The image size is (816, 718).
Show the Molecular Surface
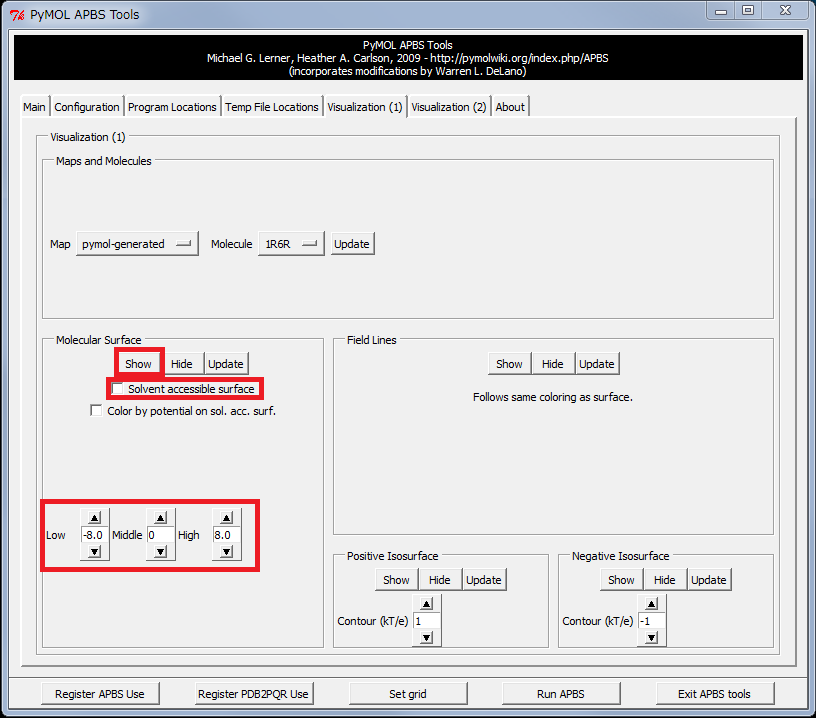138,364
